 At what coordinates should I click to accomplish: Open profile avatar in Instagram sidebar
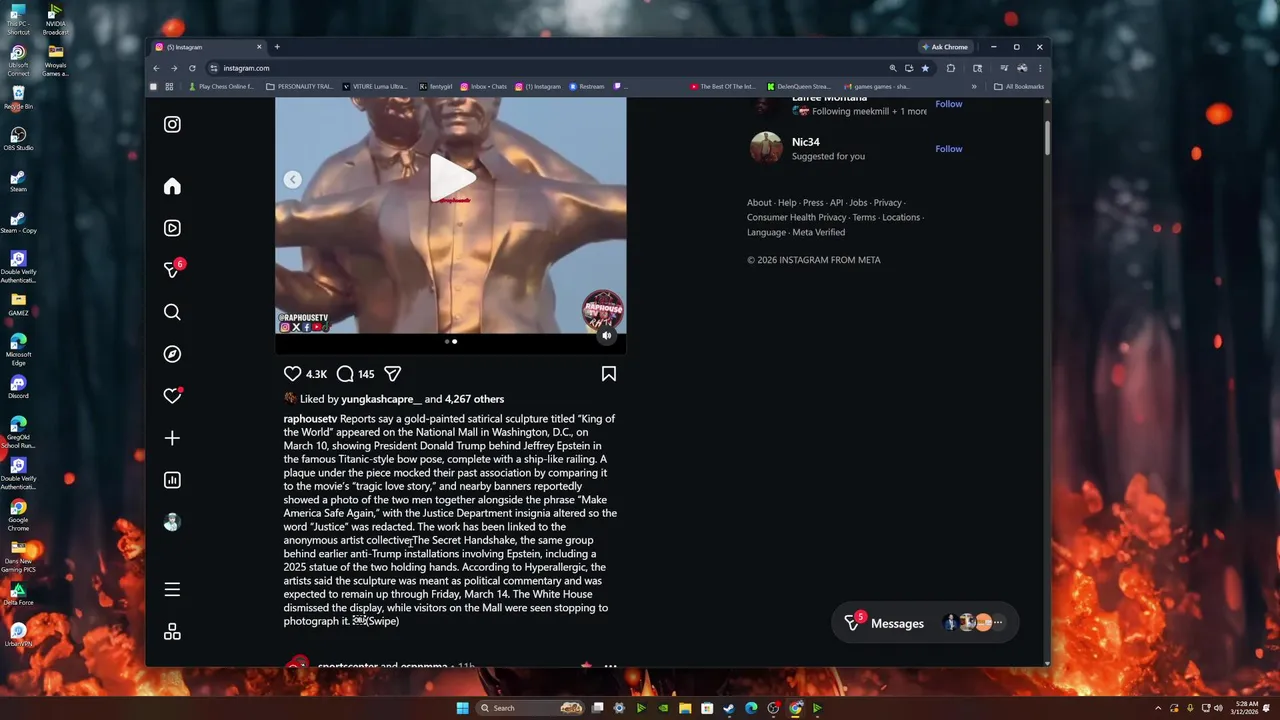click(x=172, y=522)
